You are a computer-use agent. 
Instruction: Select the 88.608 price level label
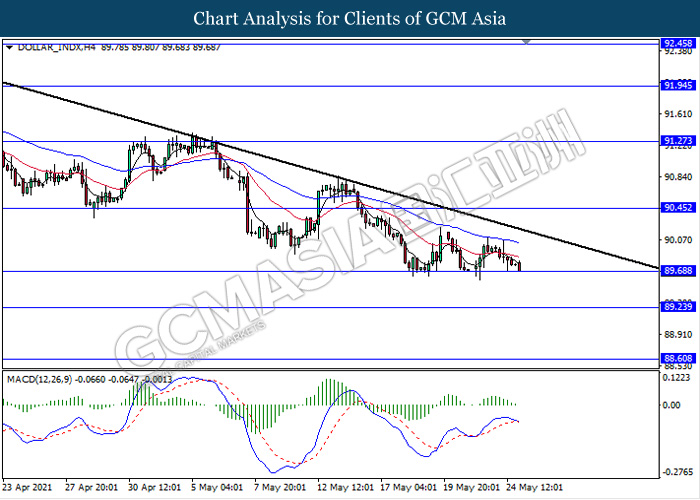678,358
